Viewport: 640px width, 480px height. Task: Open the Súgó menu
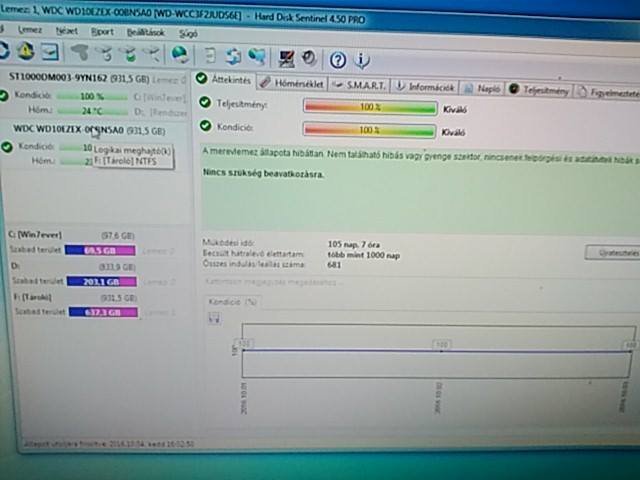tap(188, 34)
